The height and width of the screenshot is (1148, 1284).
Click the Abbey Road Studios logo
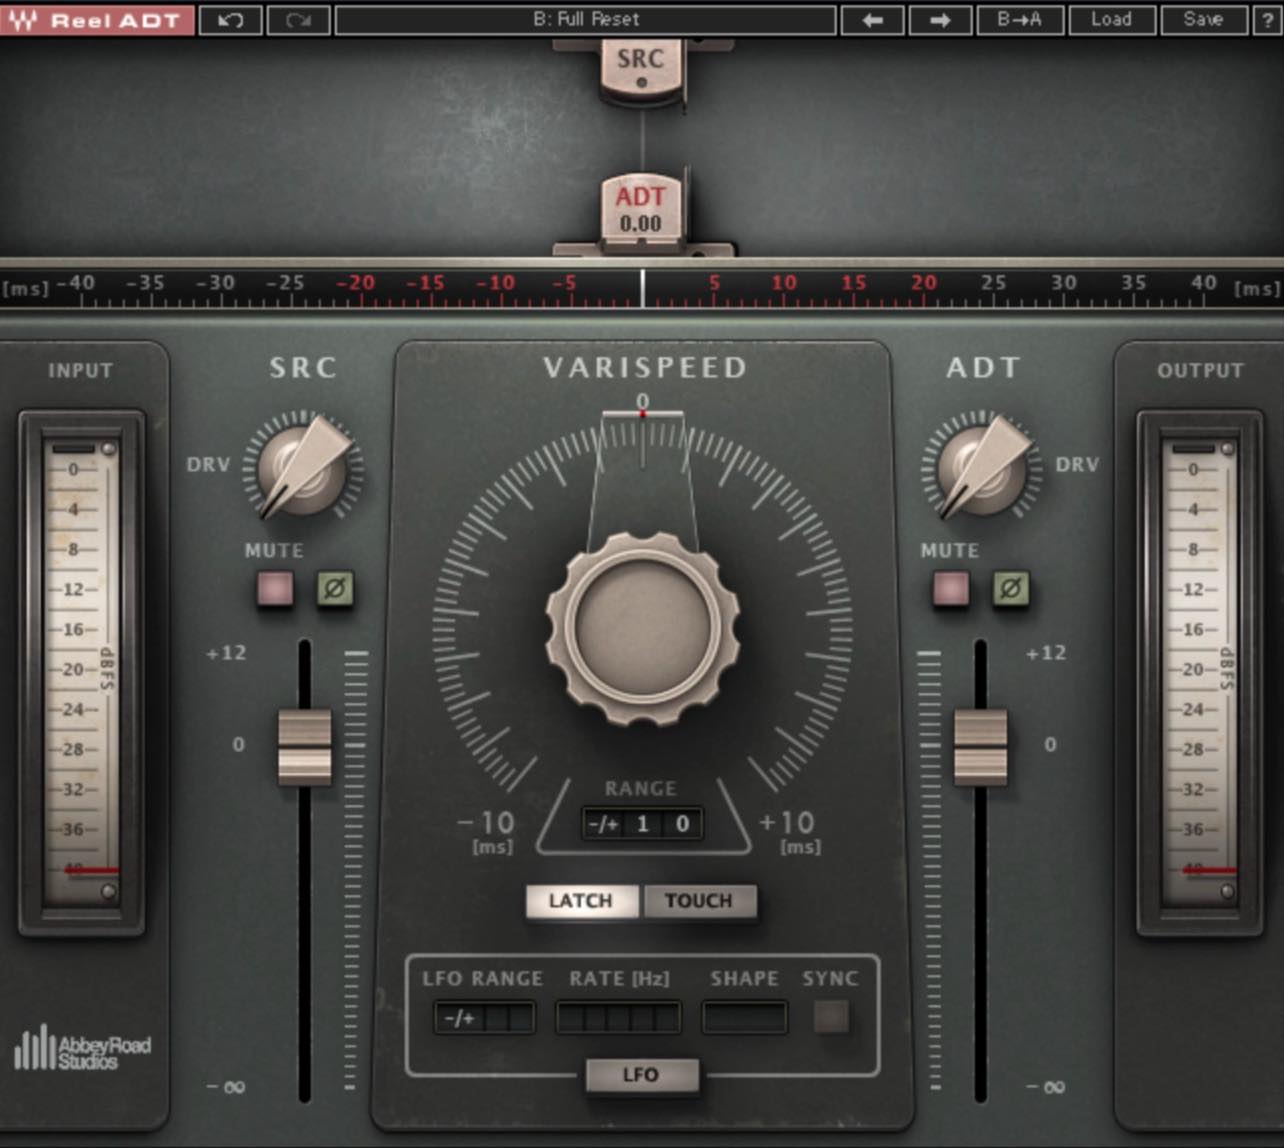82,1047
